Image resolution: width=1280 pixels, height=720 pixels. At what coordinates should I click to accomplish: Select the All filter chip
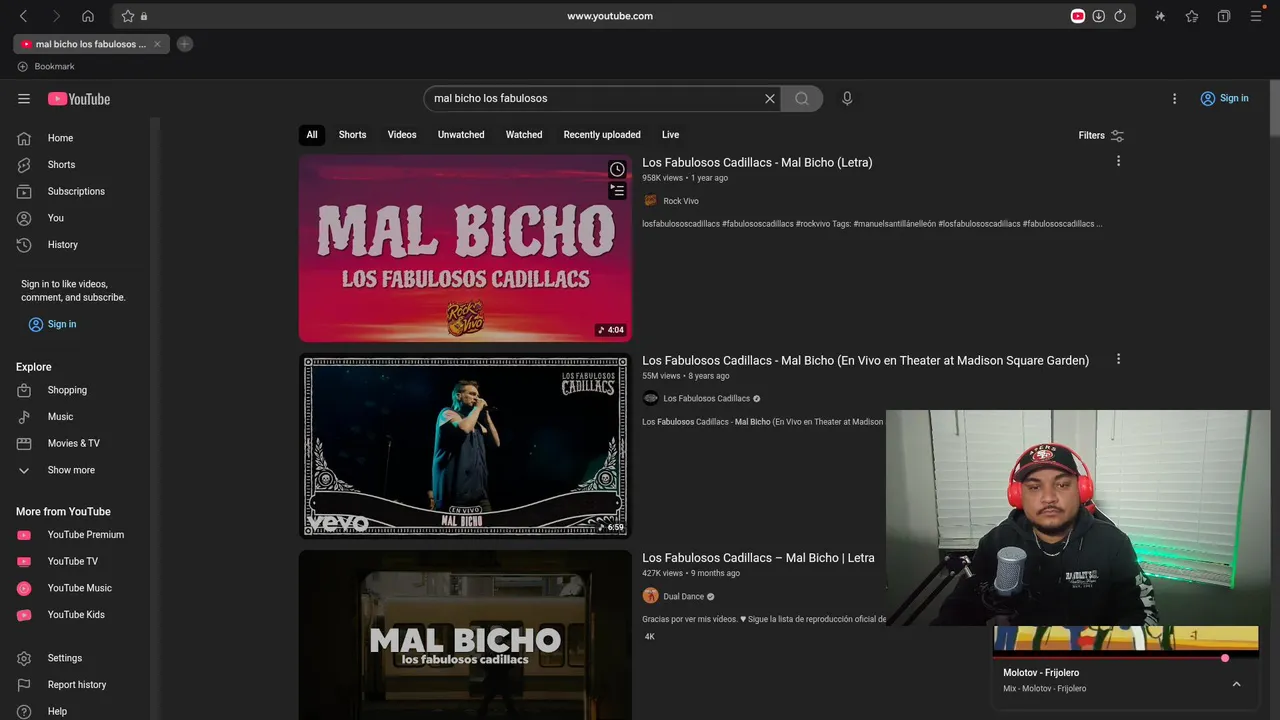click(x=312, y=135)
